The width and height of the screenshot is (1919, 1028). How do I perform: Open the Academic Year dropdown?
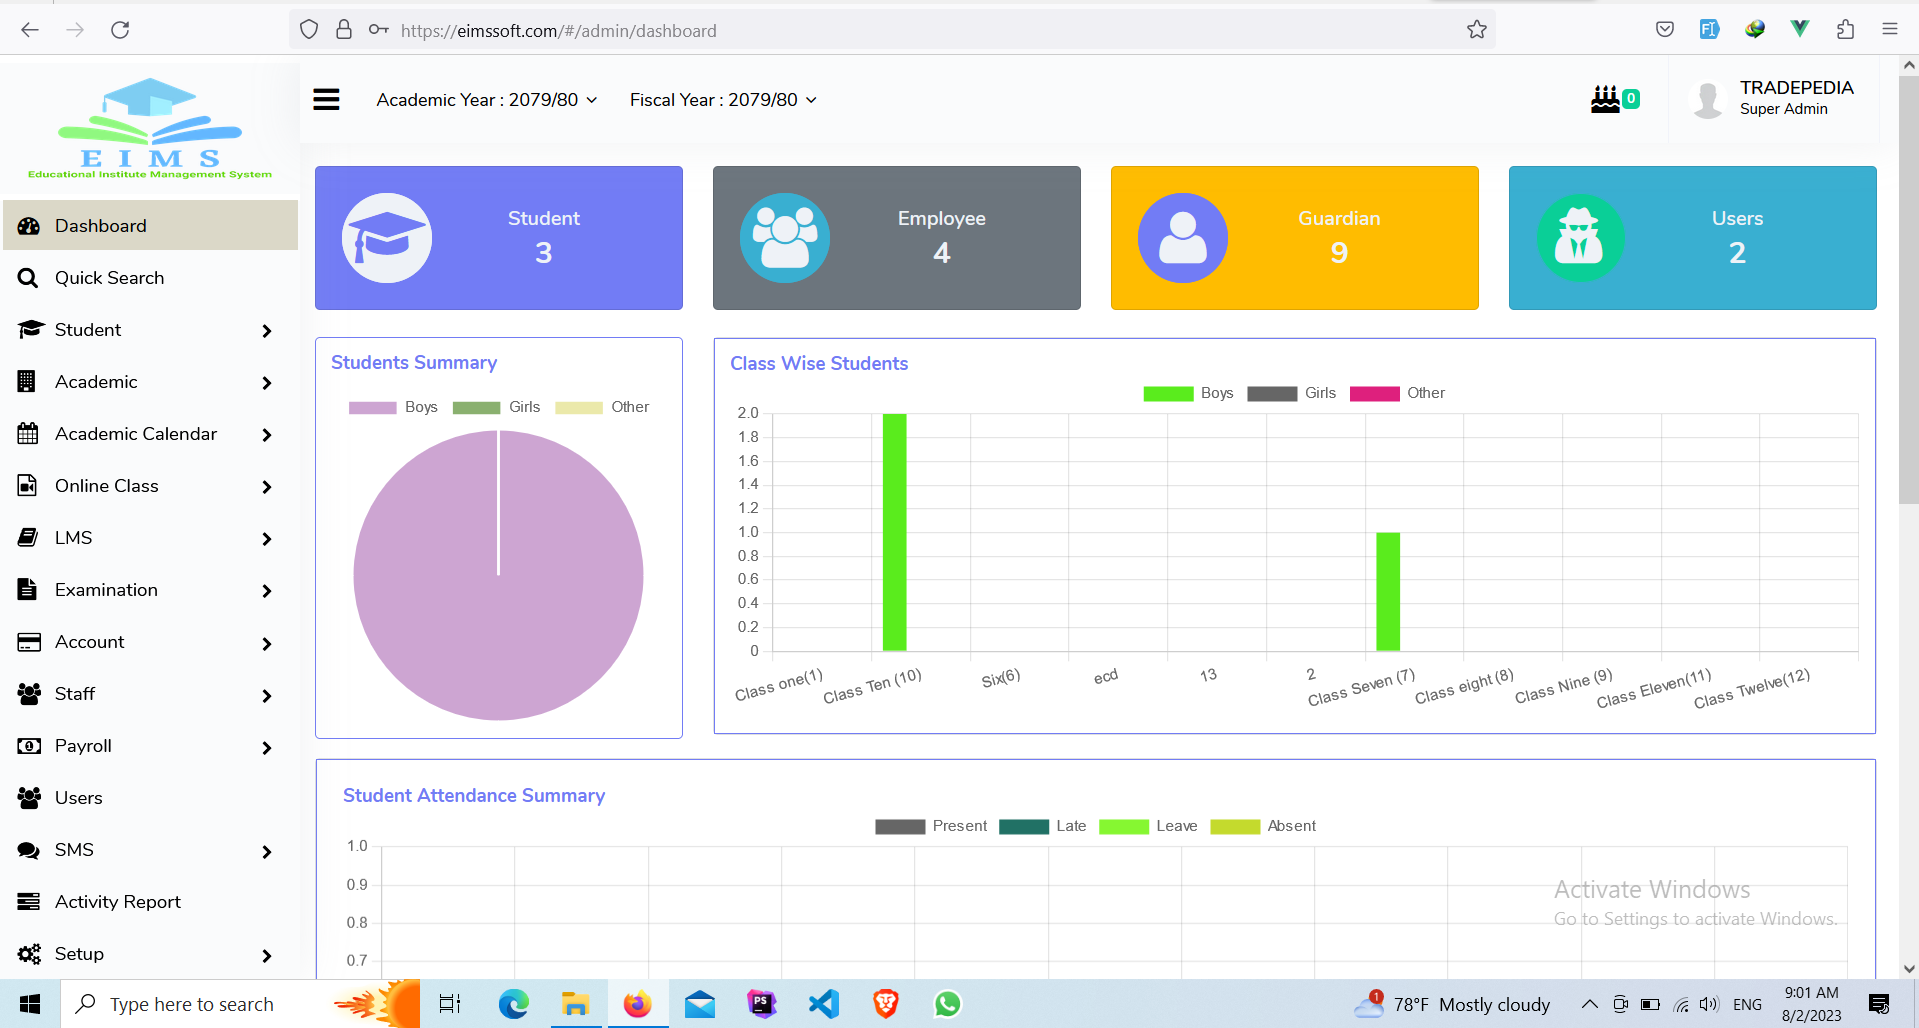pyautogui.click(x=487, y=100)
